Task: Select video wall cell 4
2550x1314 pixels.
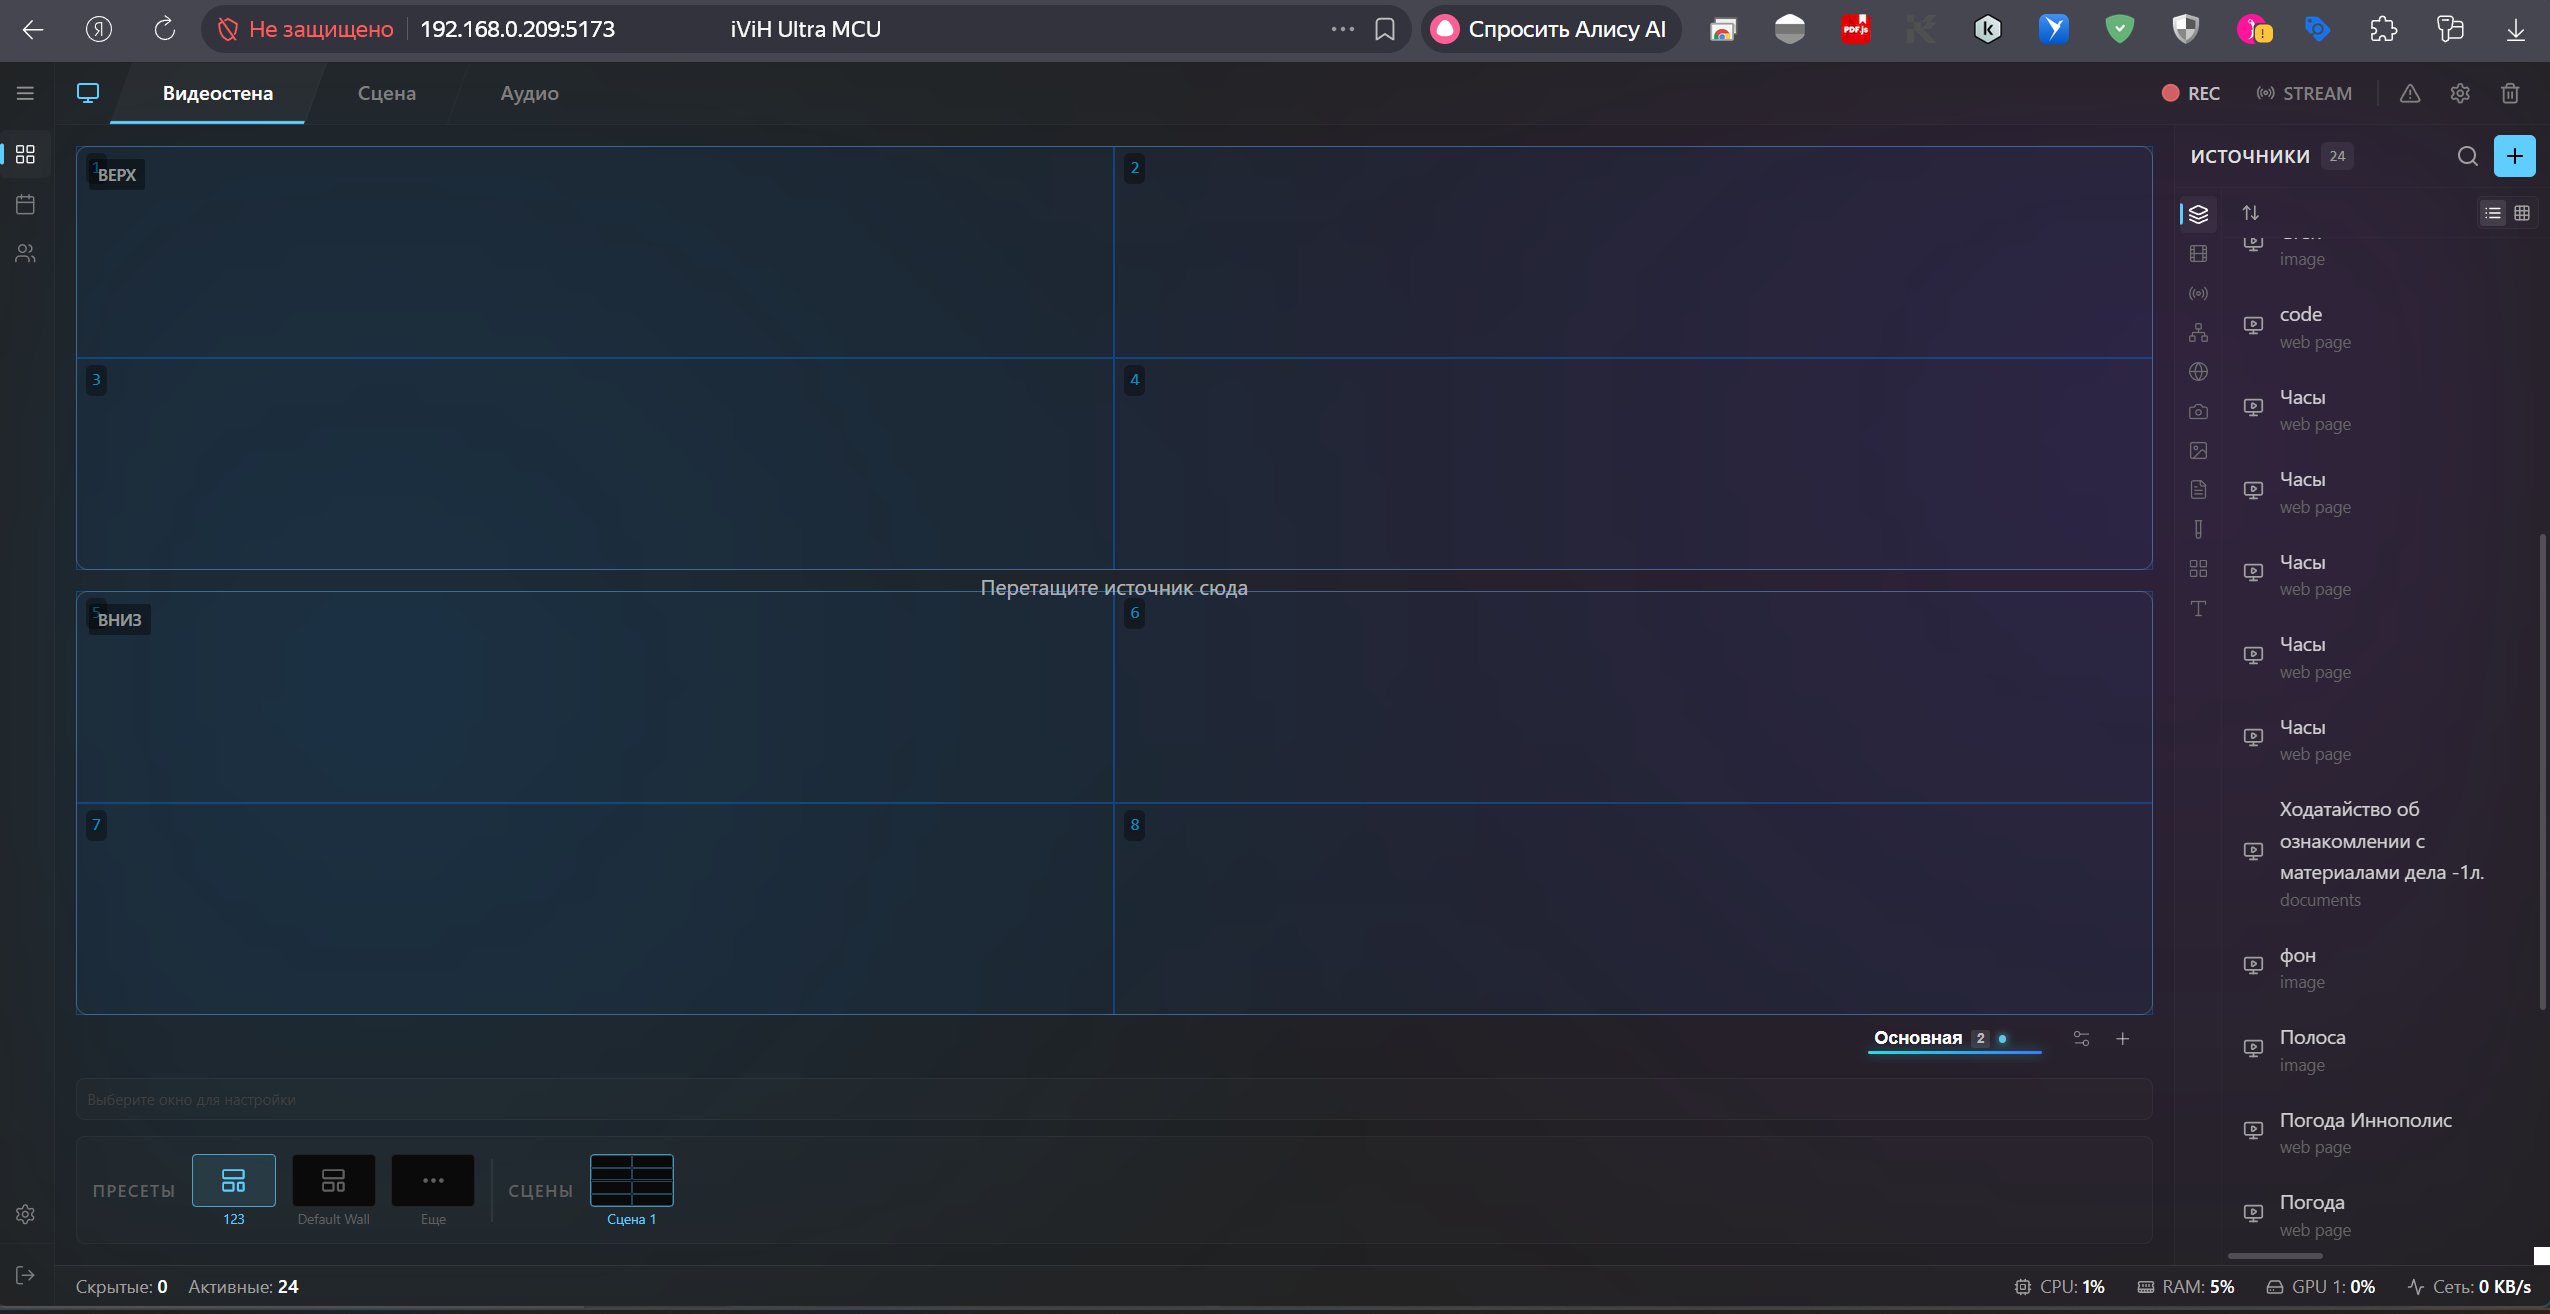Action: pyautogui.click(x=1632, y=464)
